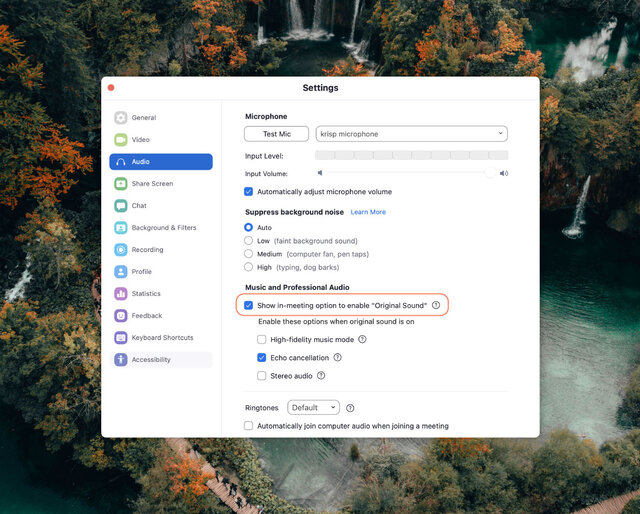This screenshot has width=640, height=514.
Task: Open the Keyboard Shortcuts icon
Action: (120, 338)
